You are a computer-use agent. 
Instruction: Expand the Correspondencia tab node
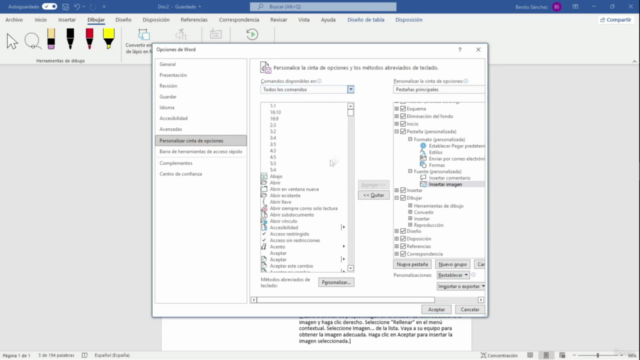pos(396,254)
